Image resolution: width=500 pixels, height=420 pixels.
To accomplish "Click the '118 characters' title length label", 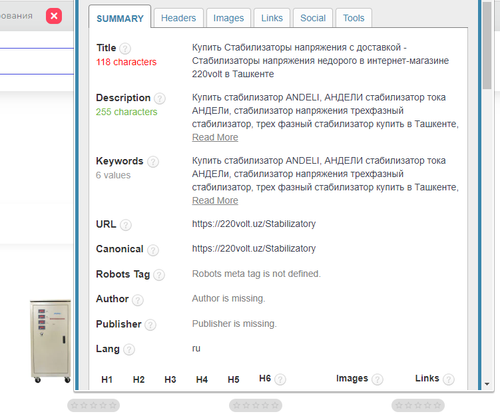I will click(x=126, y=62).
